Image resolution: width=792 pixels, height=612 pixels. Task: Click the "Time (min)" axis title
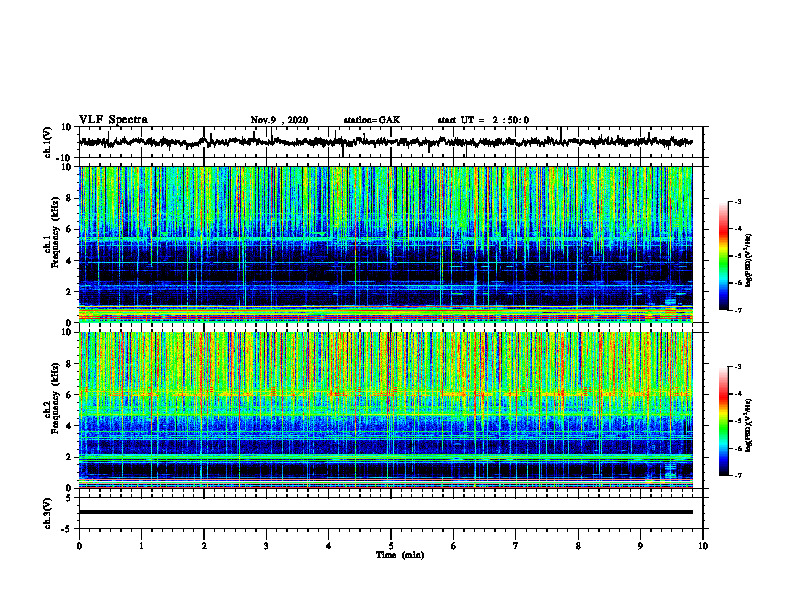tap(400, 555)
